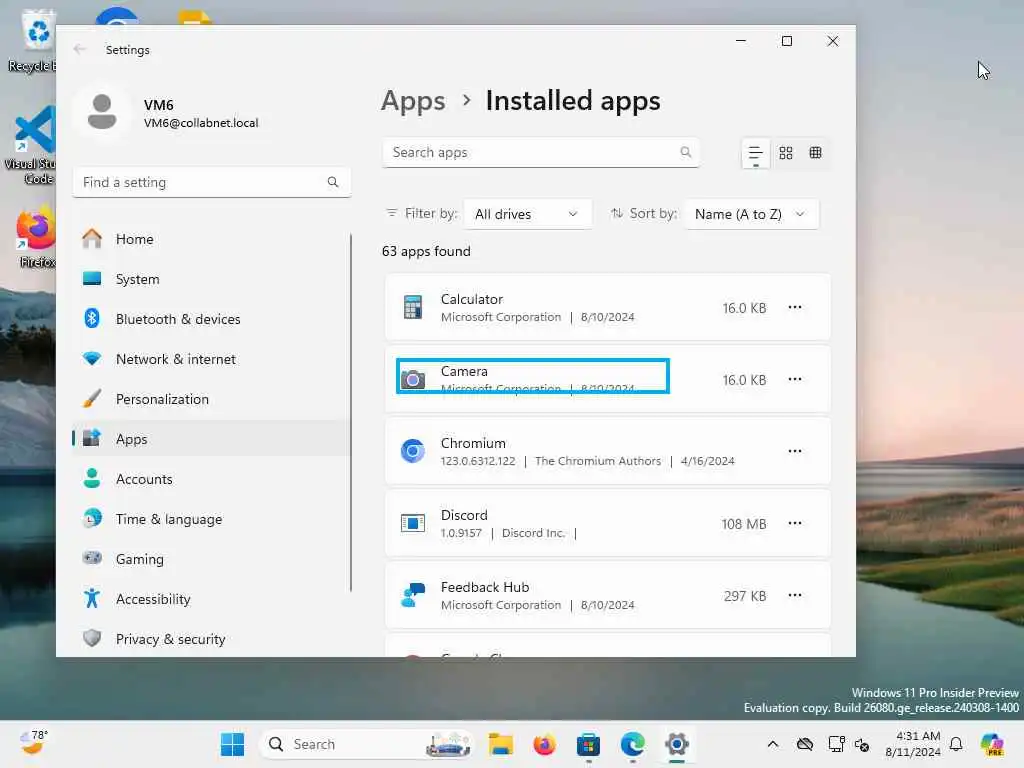Launch Firefox from the taskbar
Screen dimensions: 1024x768
(x=544, y=744)
